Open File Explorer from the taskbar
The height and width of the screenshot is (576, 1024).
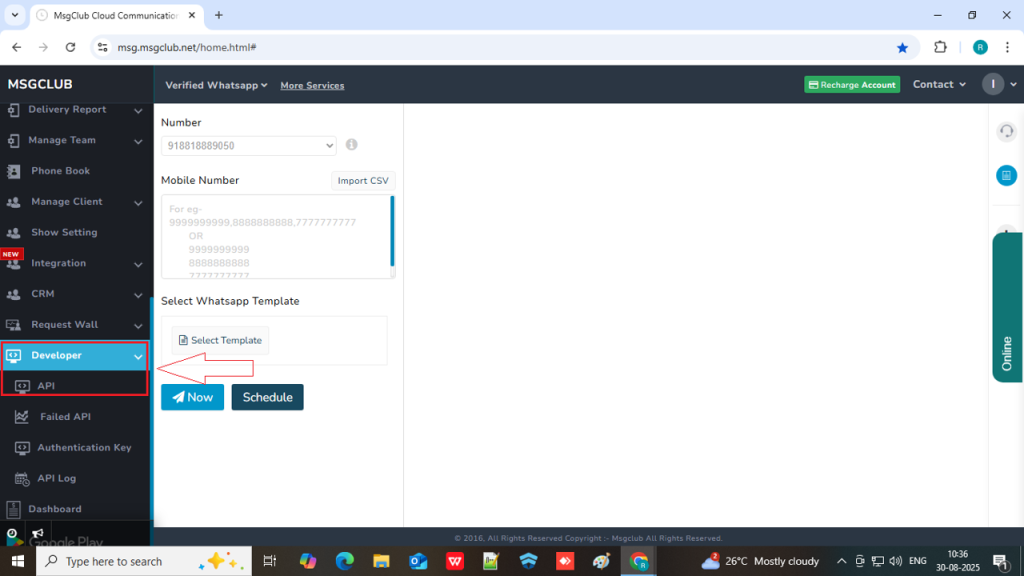381,561
